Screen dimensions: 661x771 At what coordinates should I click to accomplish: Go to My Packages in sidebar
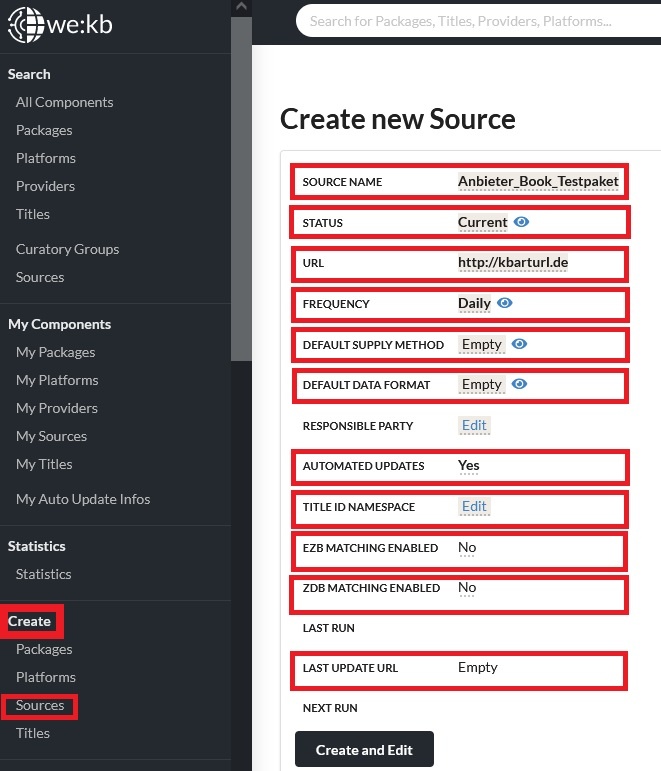point(55,352)
